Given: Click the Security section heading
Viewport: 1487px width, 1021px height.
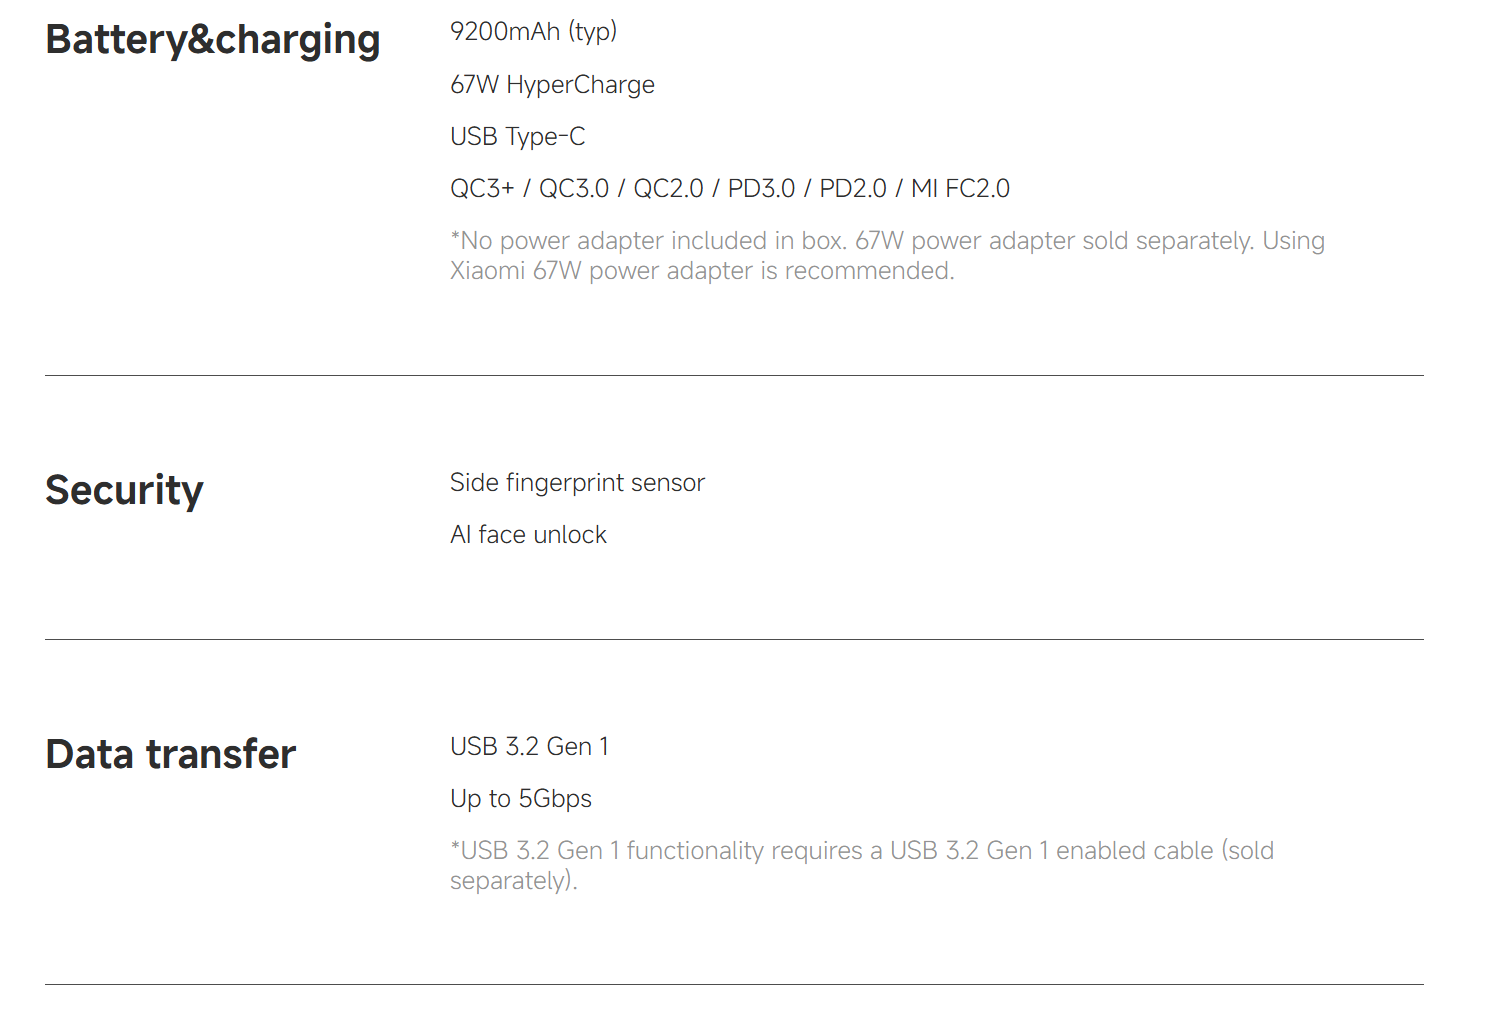Looking at the screenshot, I should [124, 490].
